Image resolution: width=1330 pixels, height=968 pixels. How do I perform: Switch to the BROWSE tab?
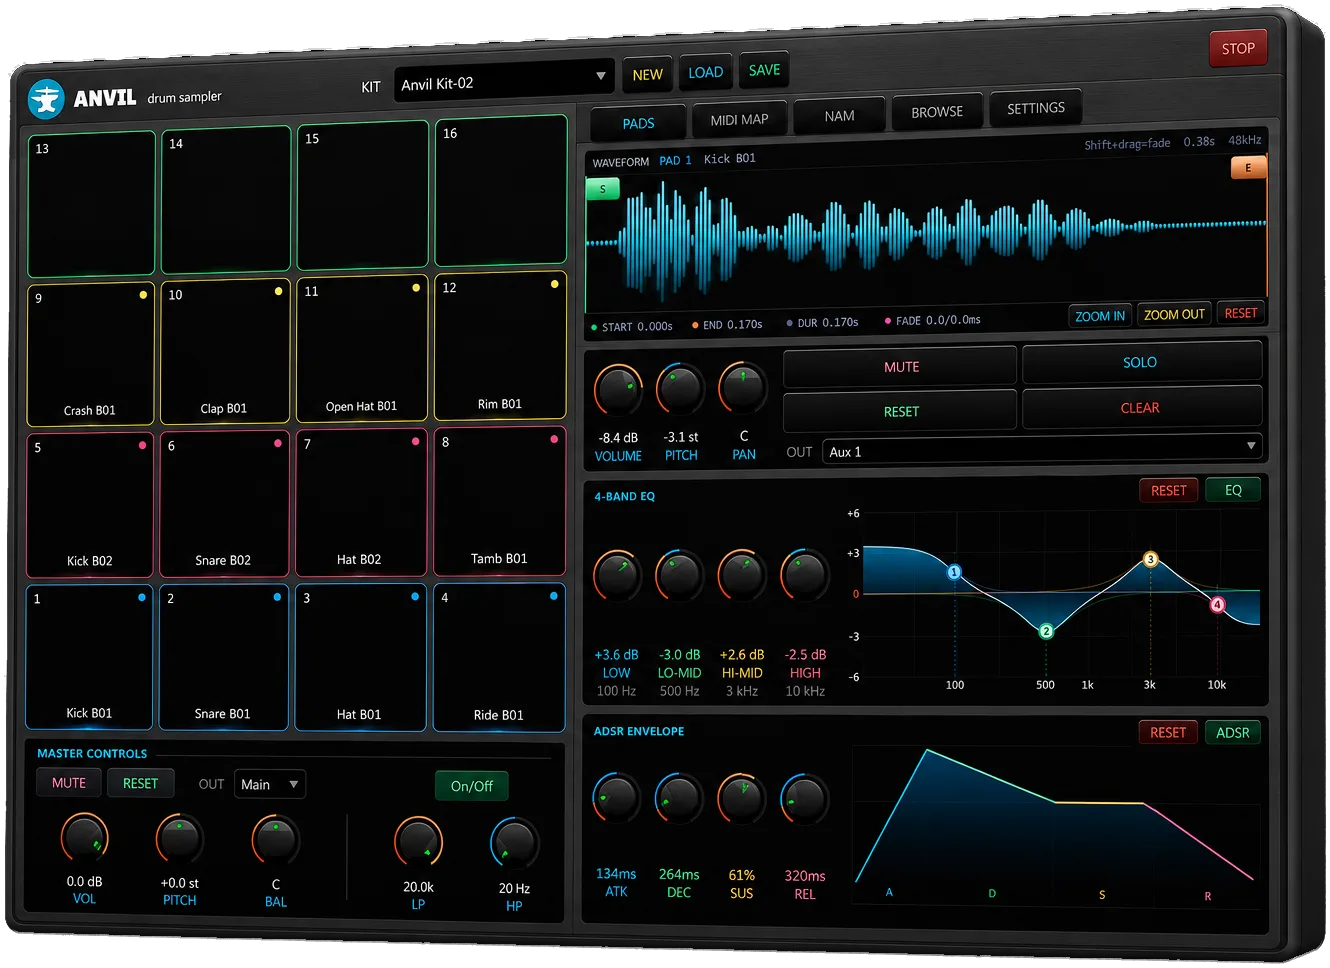click(x=937, y=111)
